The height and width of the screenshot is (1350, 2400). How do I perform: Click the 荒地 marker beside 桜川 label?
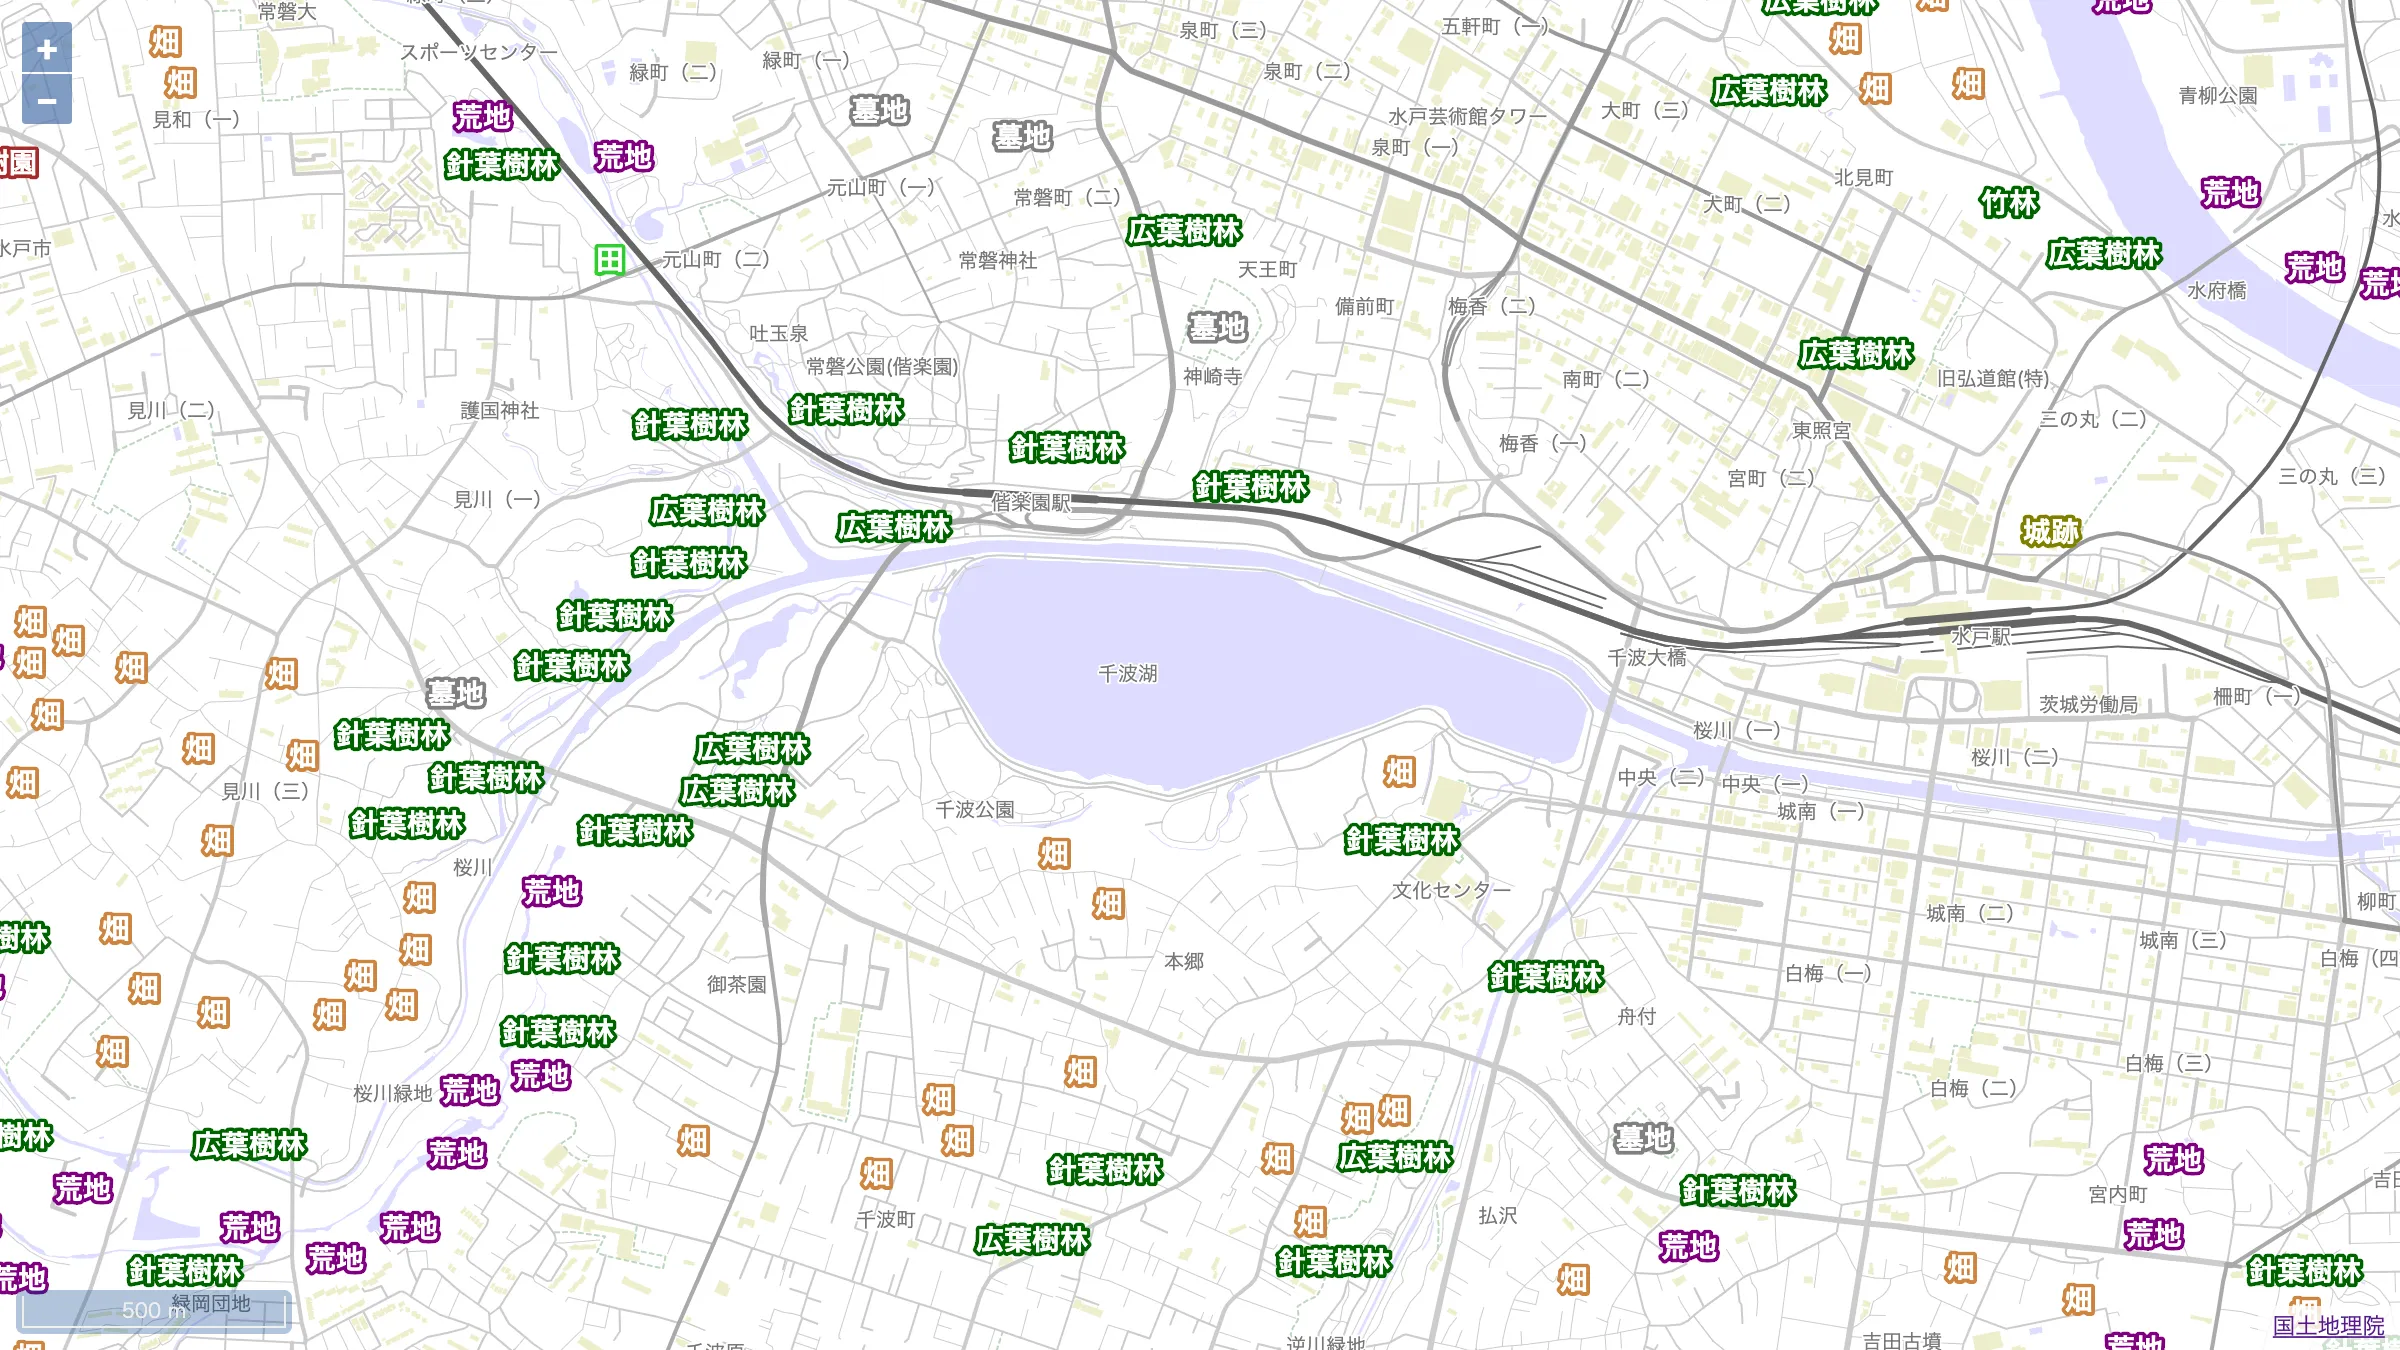551,891
